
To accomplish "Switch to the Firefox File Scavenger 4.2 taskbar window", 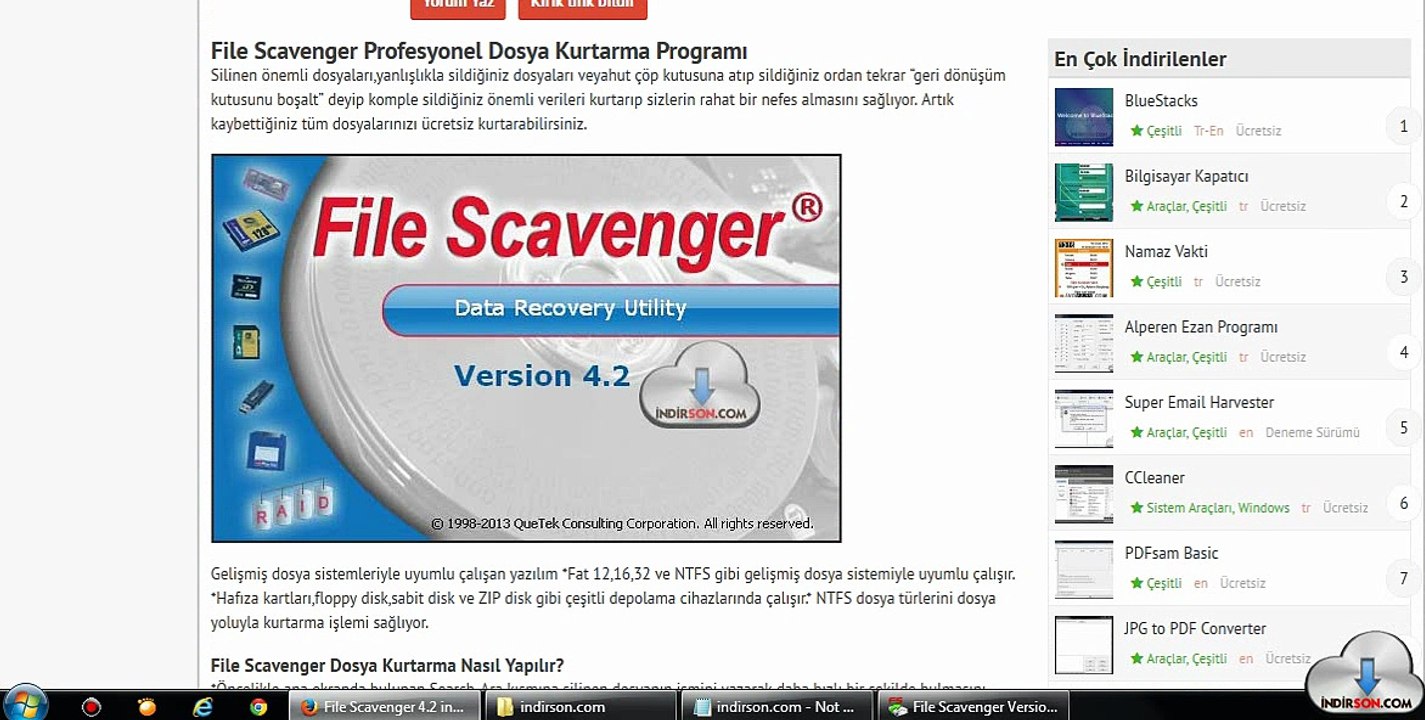I will point(384,707).
